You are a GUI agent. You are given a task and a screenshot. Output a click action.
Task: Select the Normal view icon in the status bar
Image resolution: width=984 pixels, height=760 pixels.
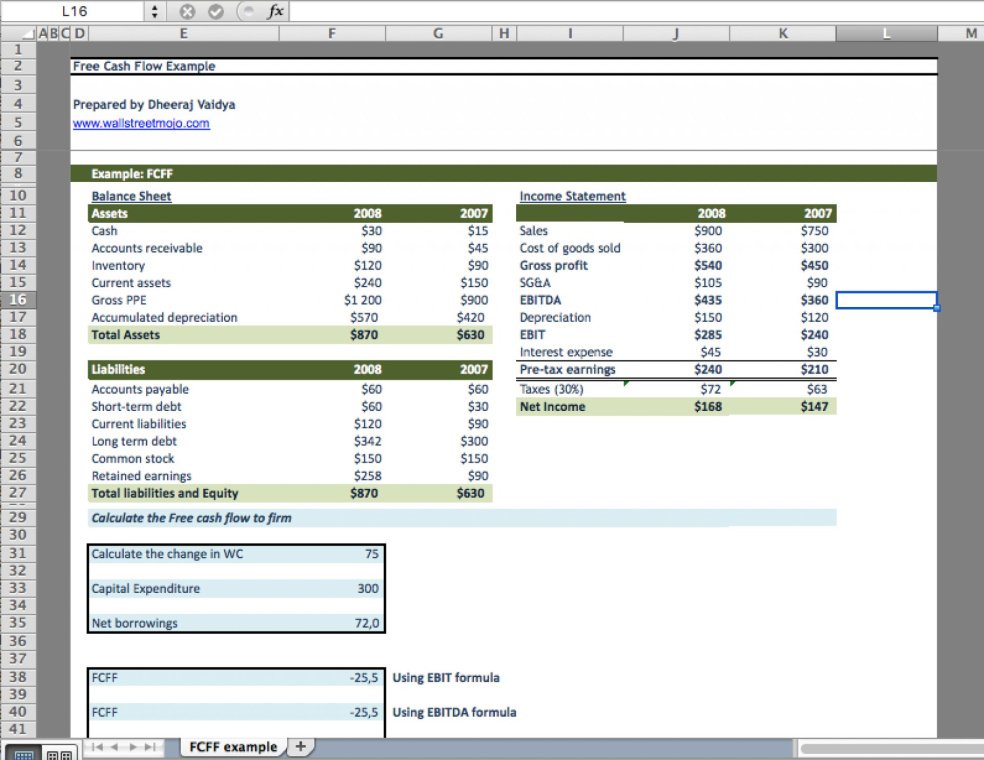tap(25, 751)
